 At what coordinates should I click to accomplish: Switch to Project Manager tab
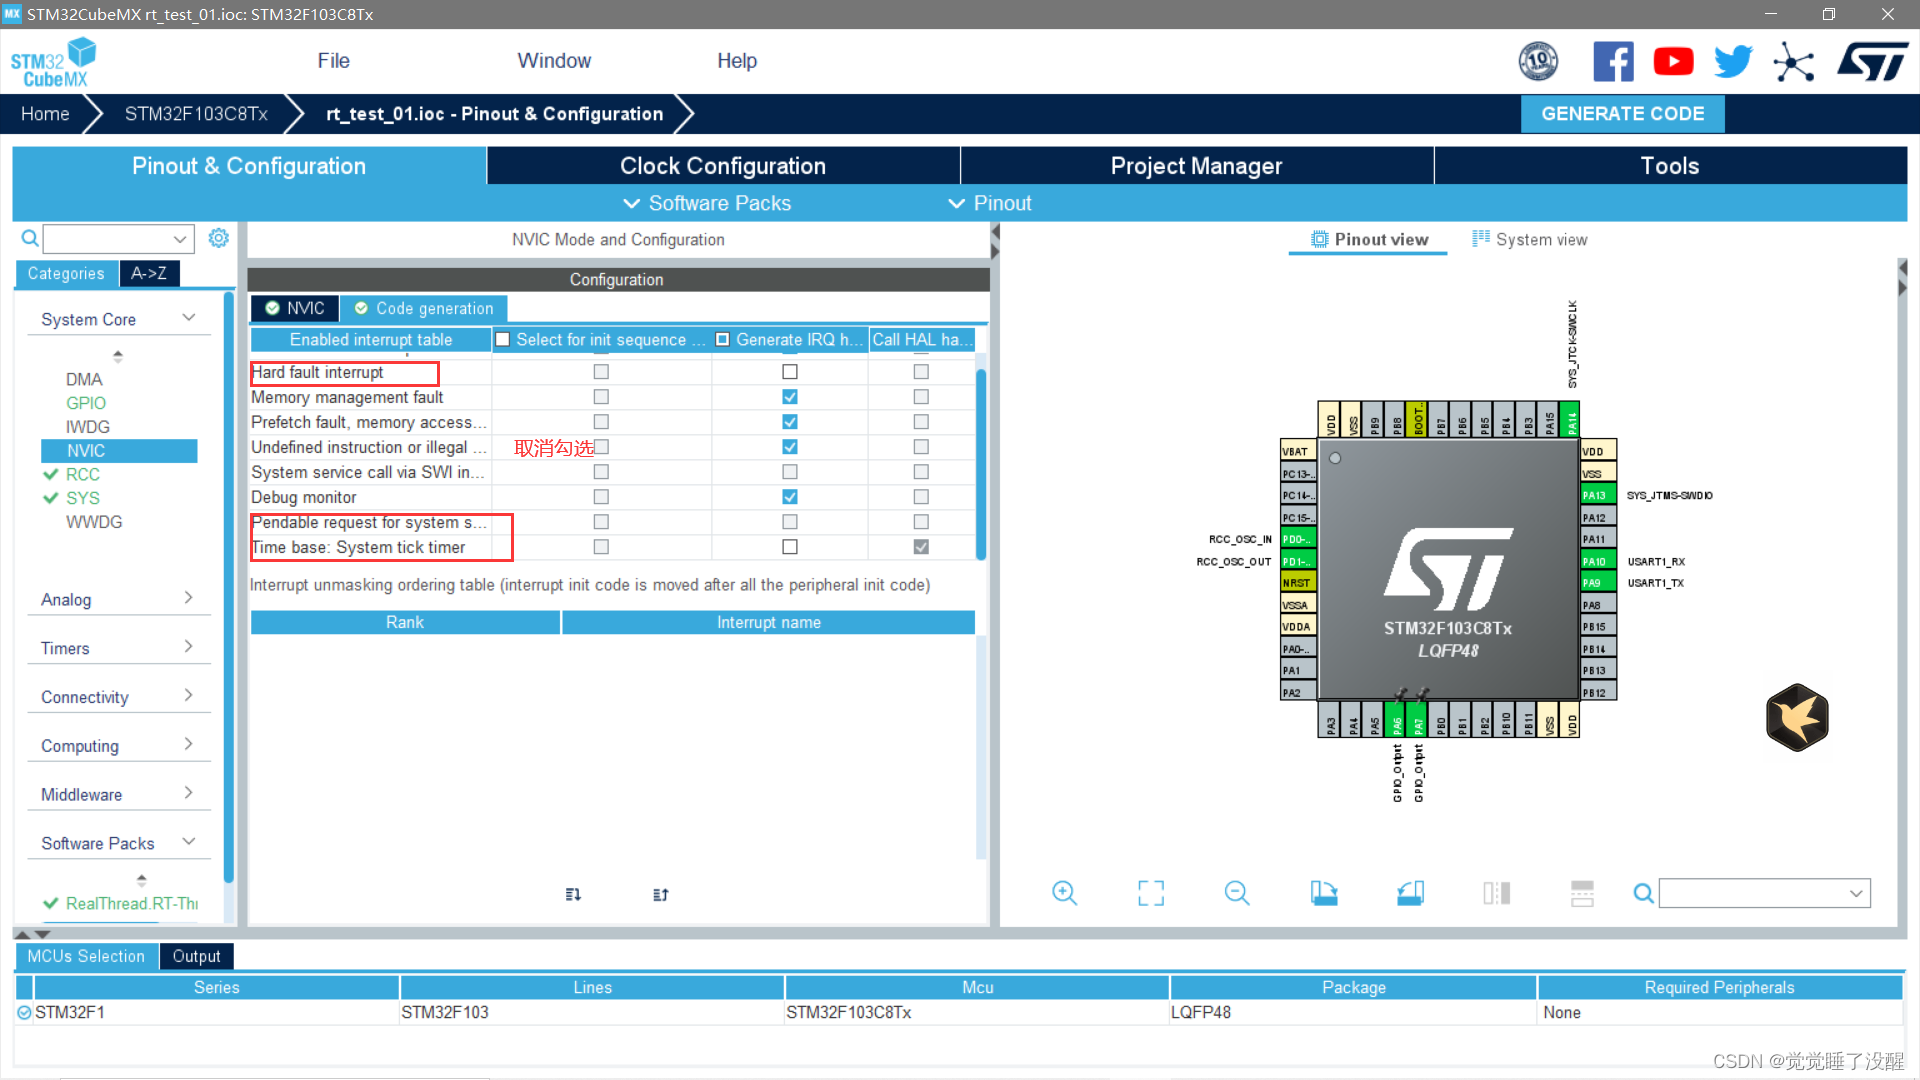[1196, 166]
